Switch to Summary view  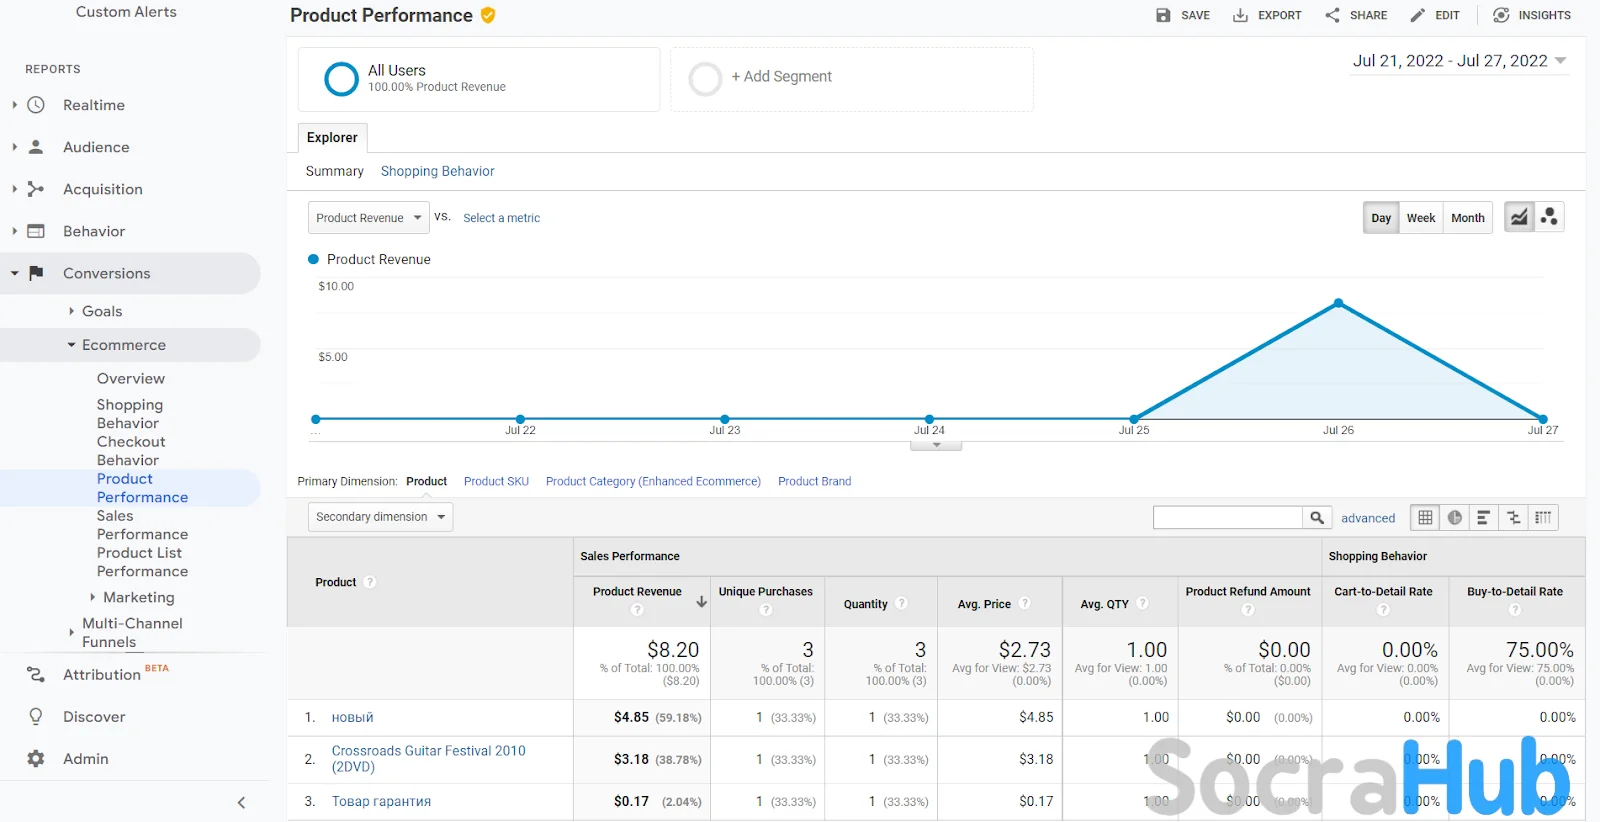coord(334,171)
